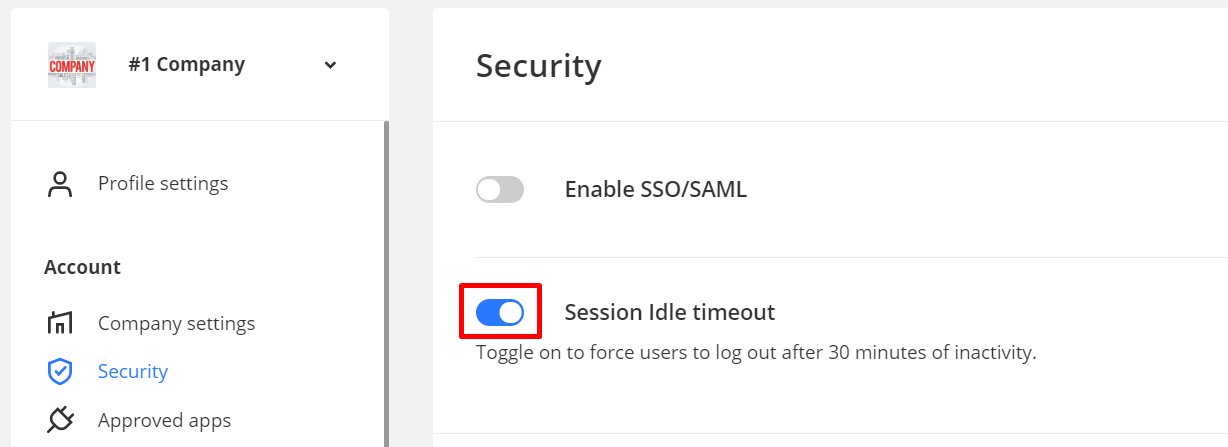Click the Security shield icon in sidebar
This screenshot has height=447, width=1228.
(61, 371)
